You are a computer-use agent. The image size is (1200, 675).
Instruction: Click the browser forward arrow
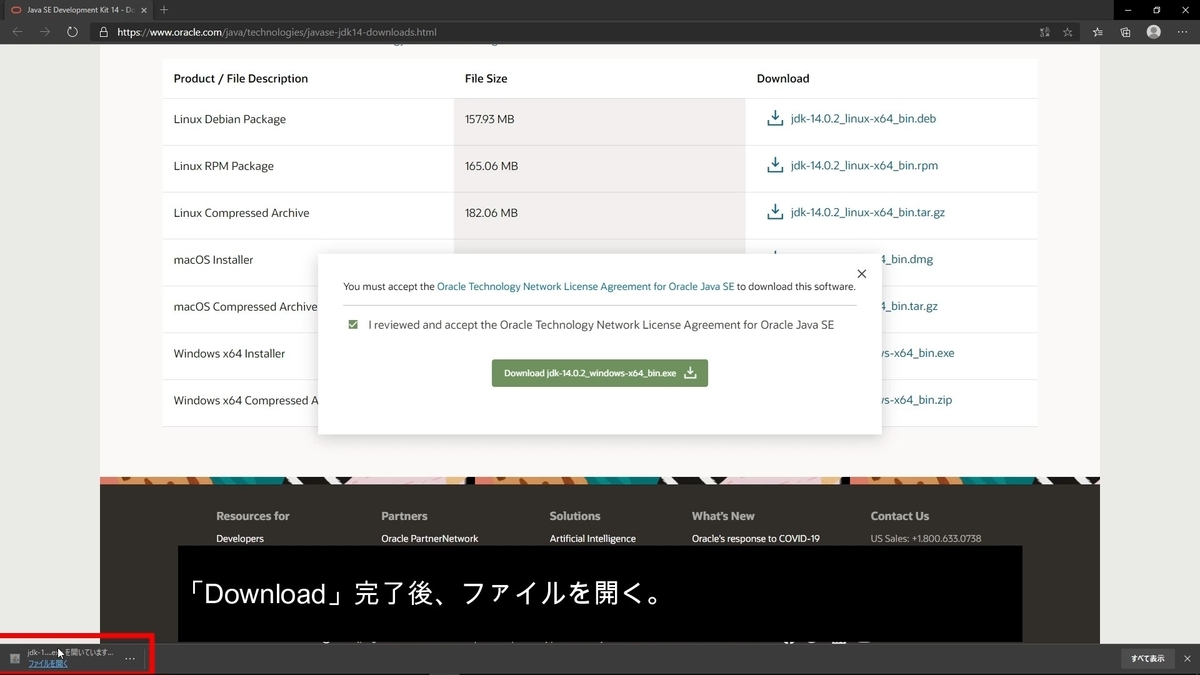coord(45,32)
